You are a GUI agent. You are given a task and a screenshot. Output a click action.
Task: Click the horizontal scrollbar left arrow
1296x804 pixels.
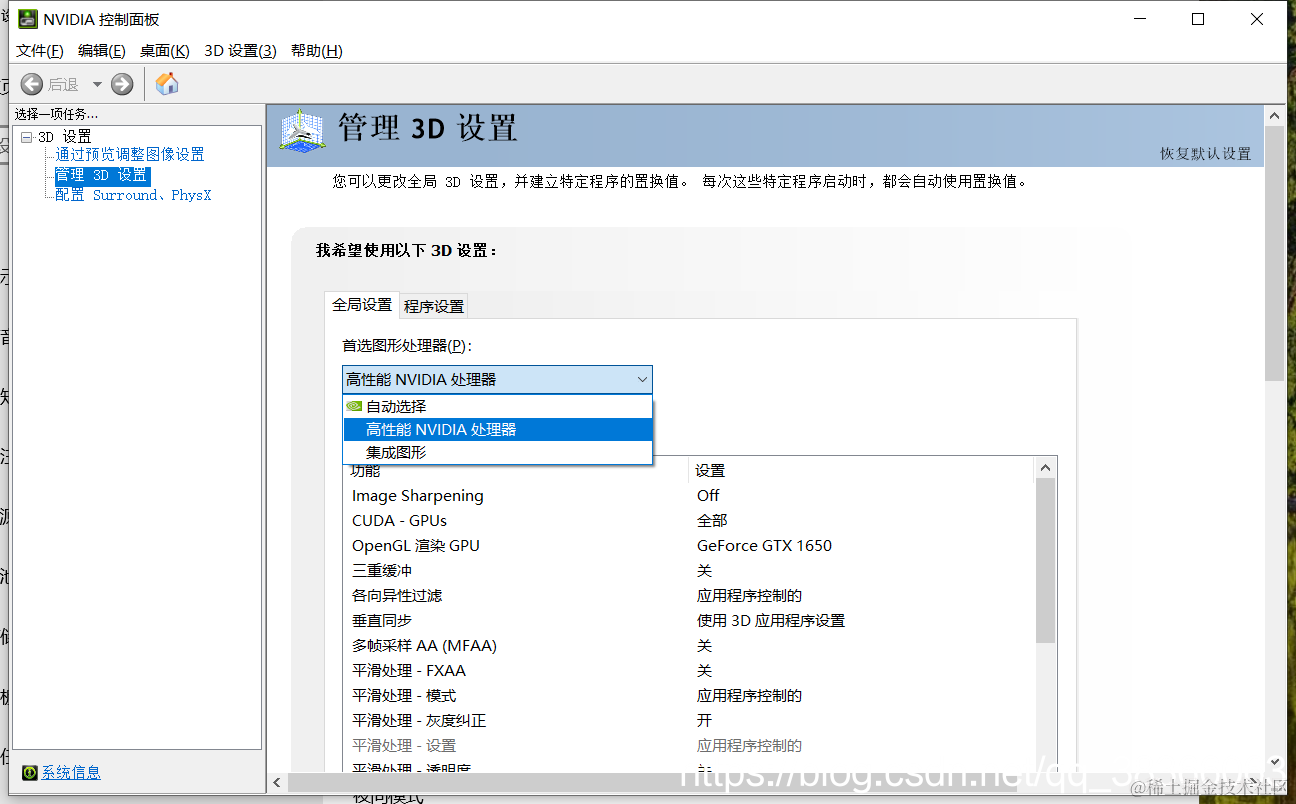(278, 782)
